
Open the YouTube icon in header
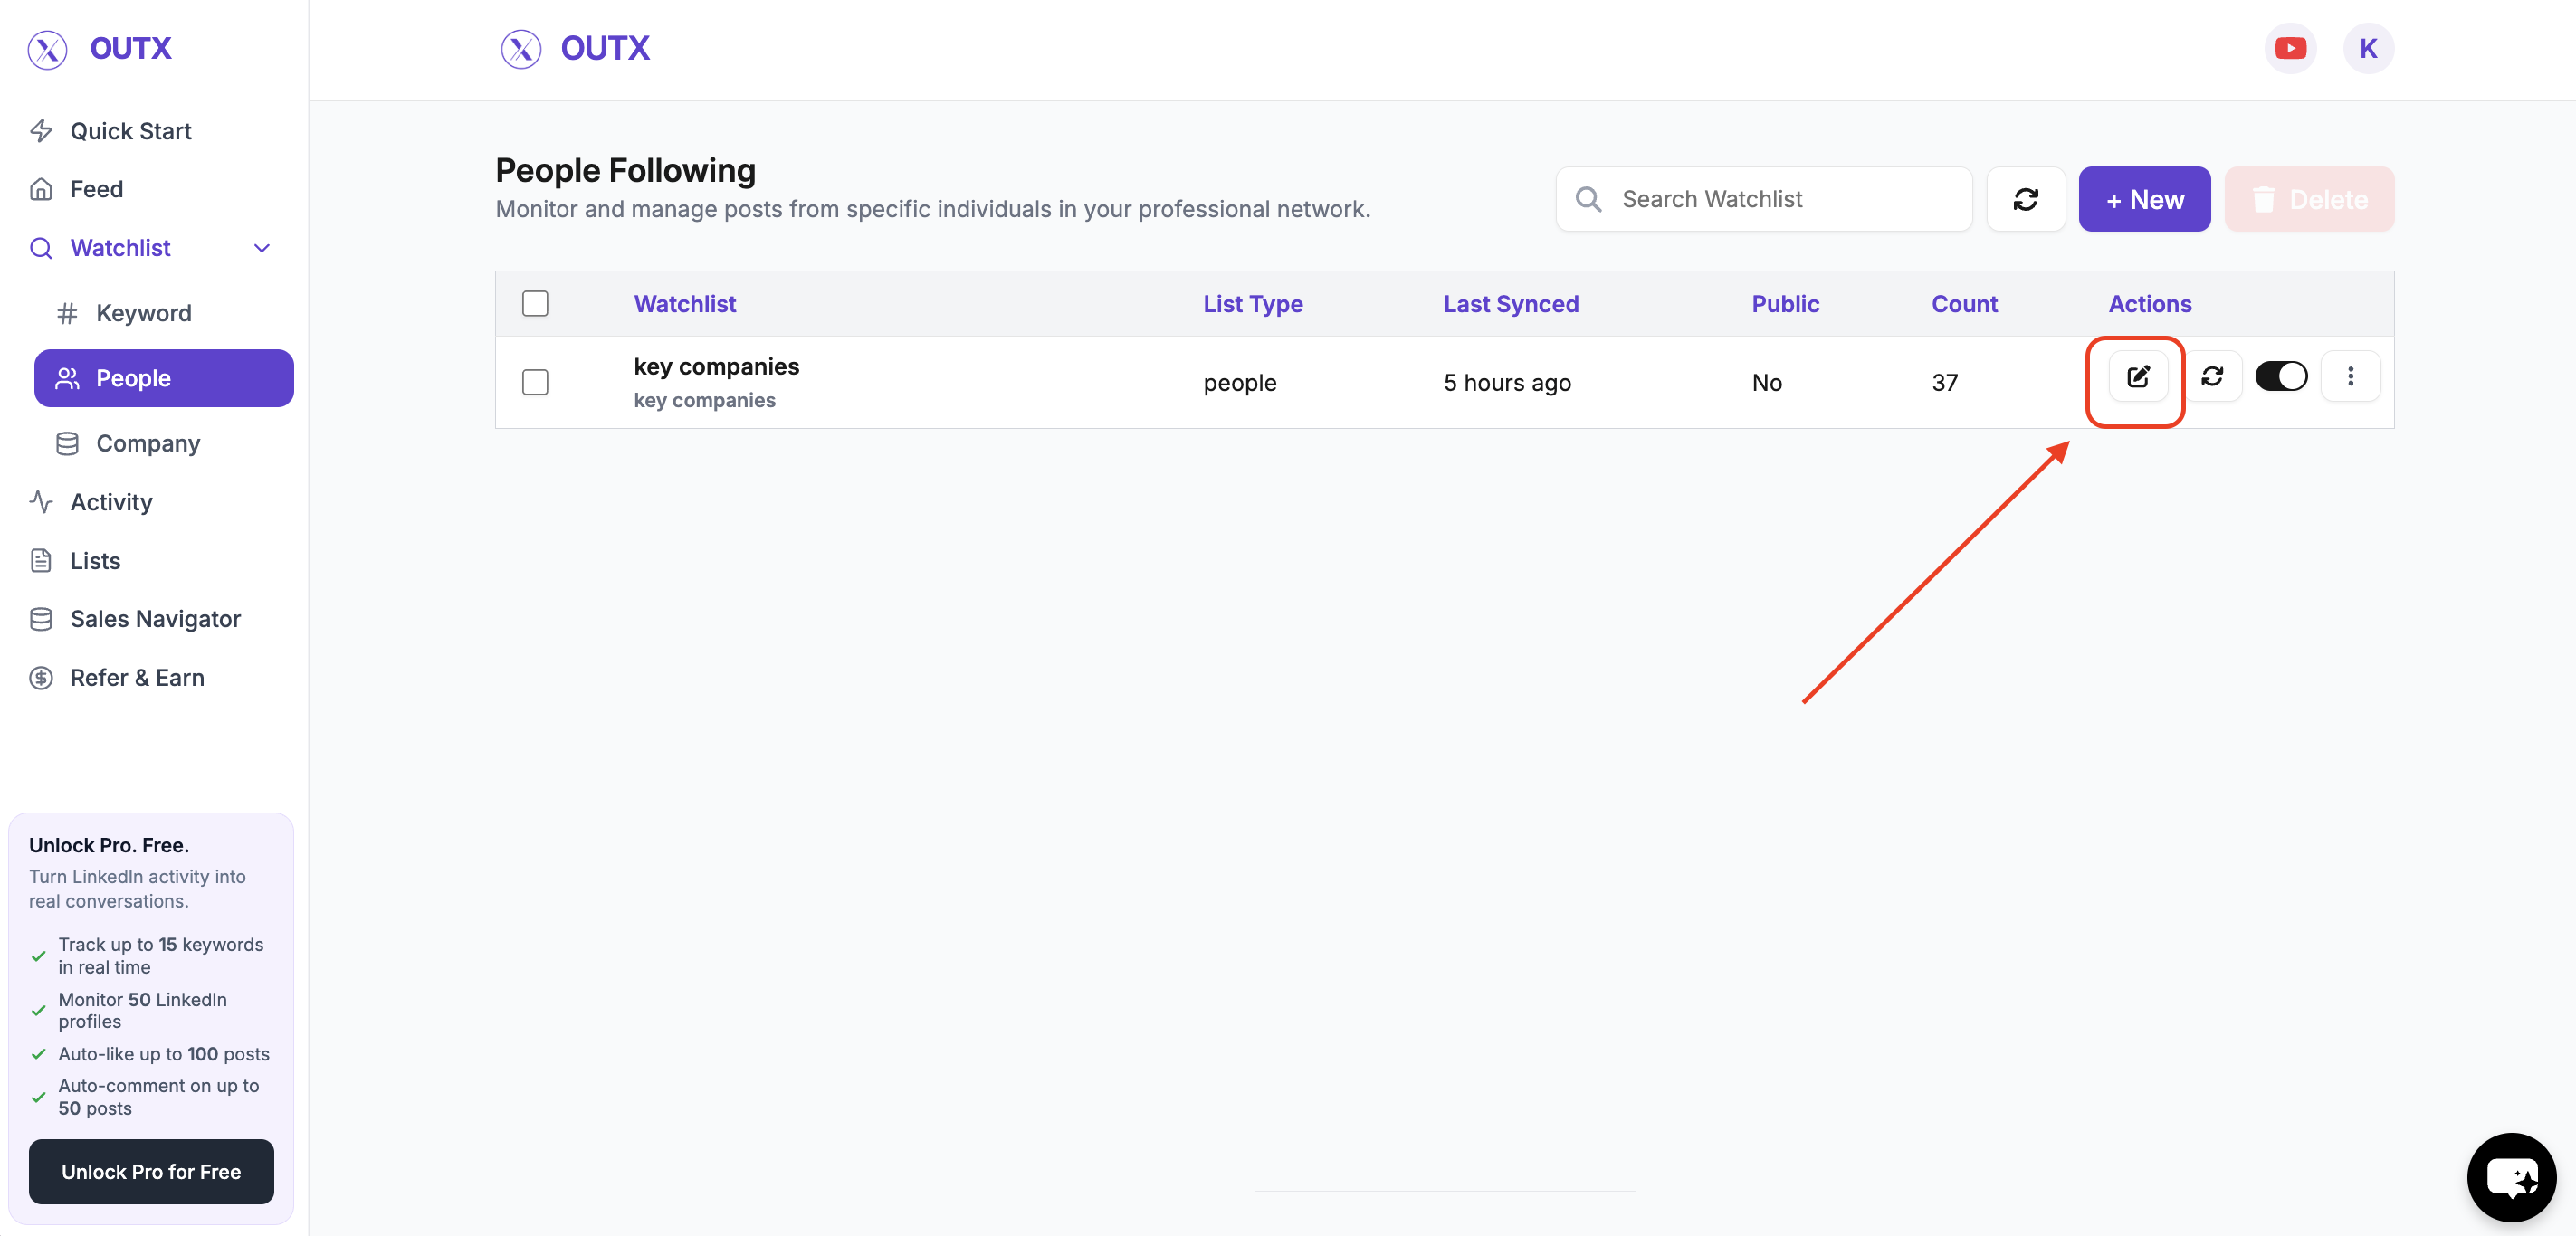2290,48
